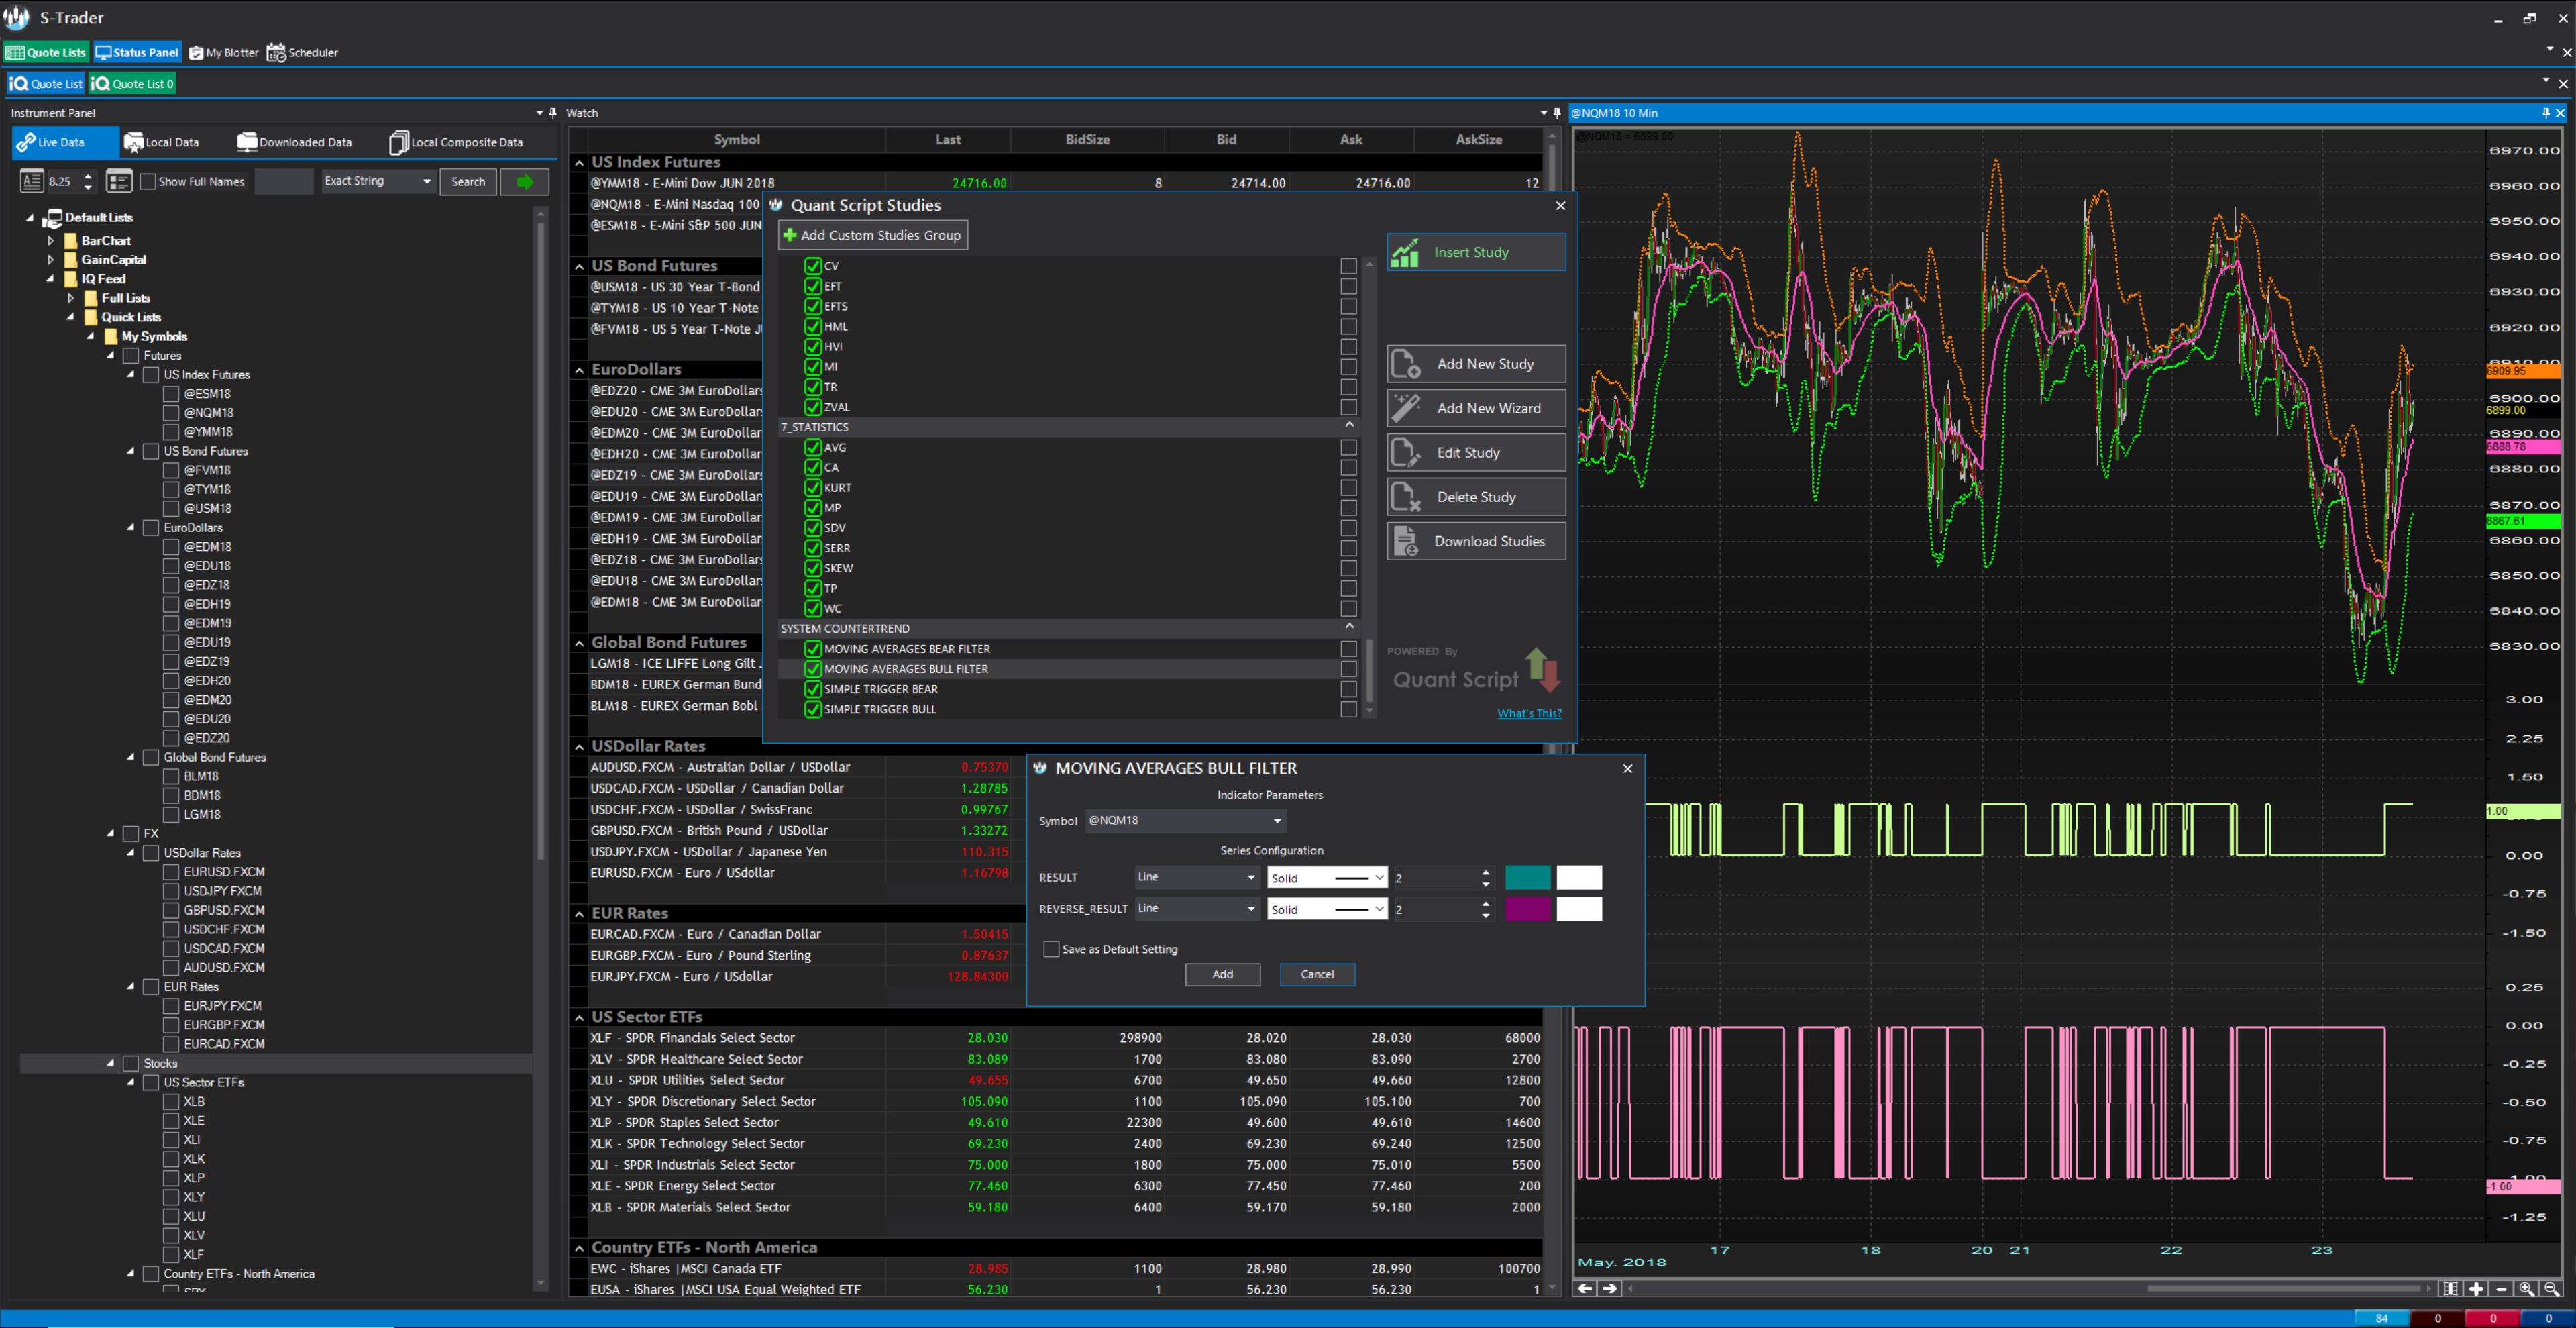Click the instrument search text field

pyautogui.click(x=284, y=181)
